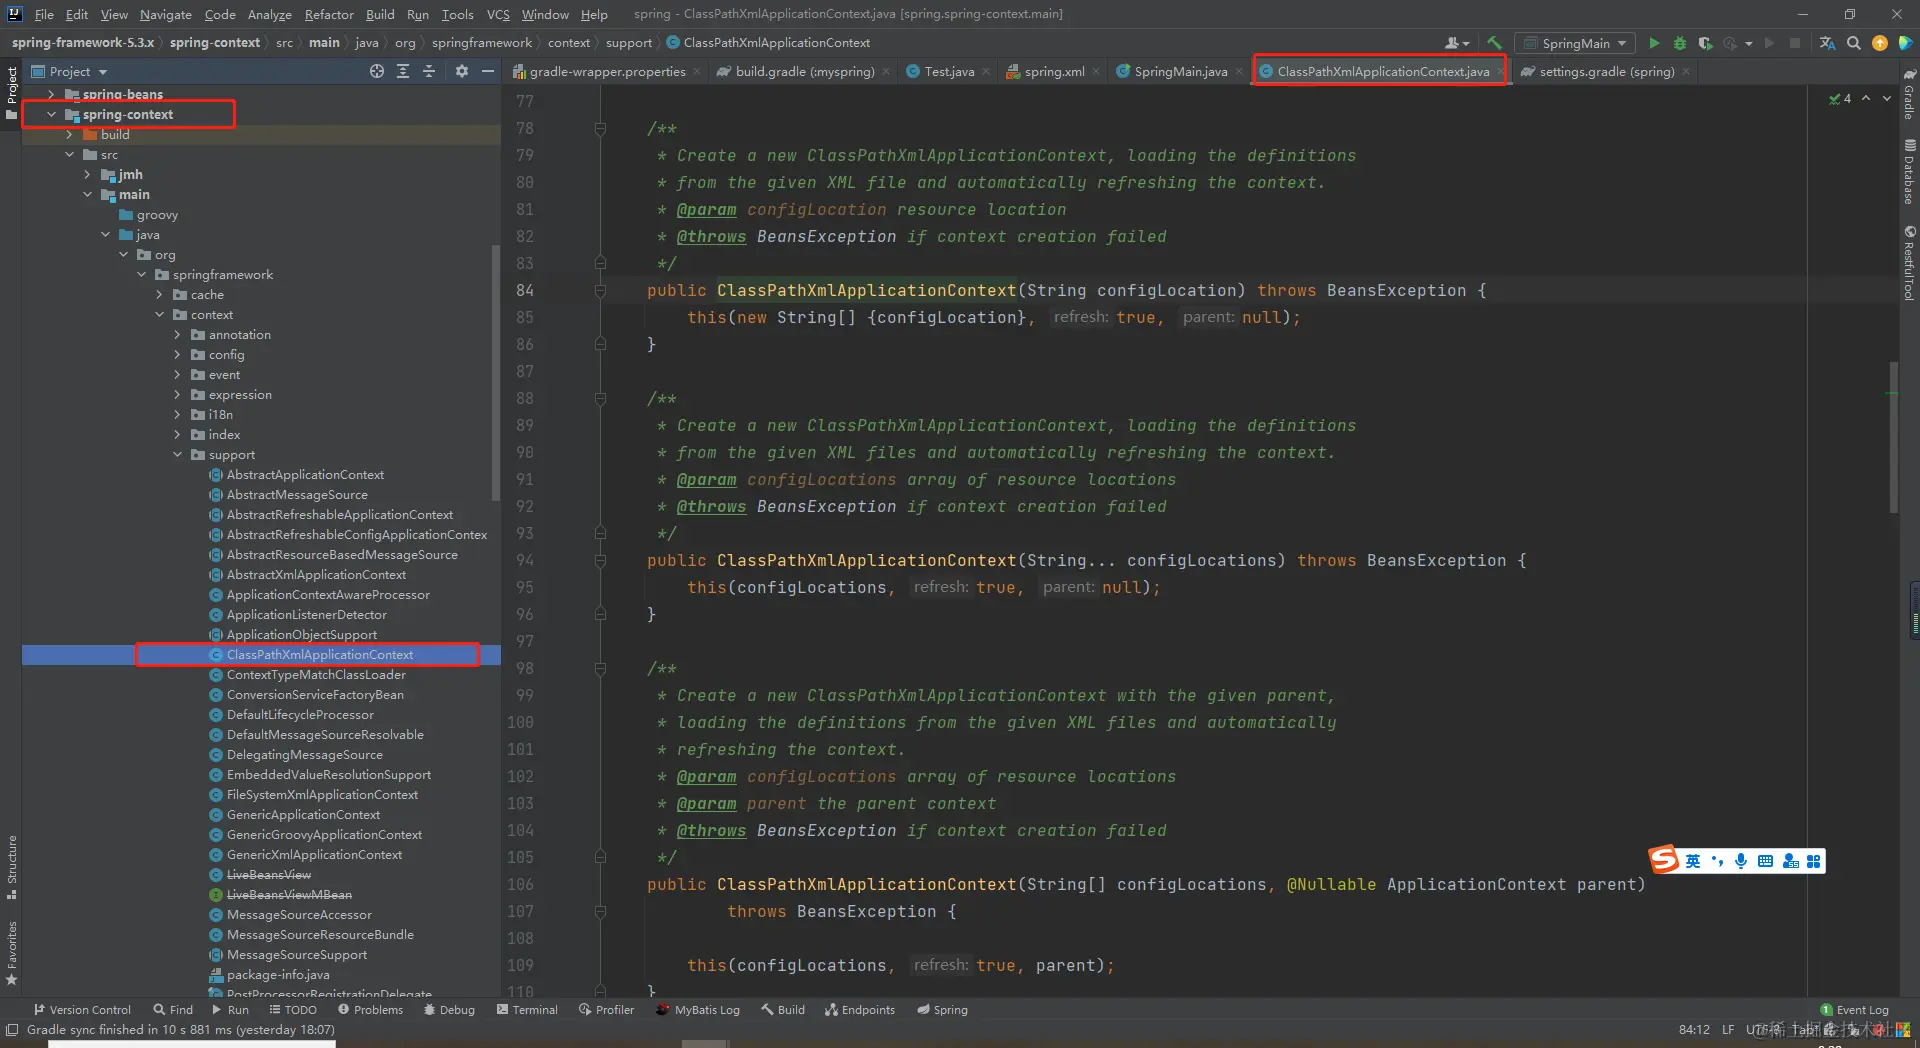Screen dimensions: 1920x1048
Task: Collapse the spring-context module node
Action: tap(51, 114)
